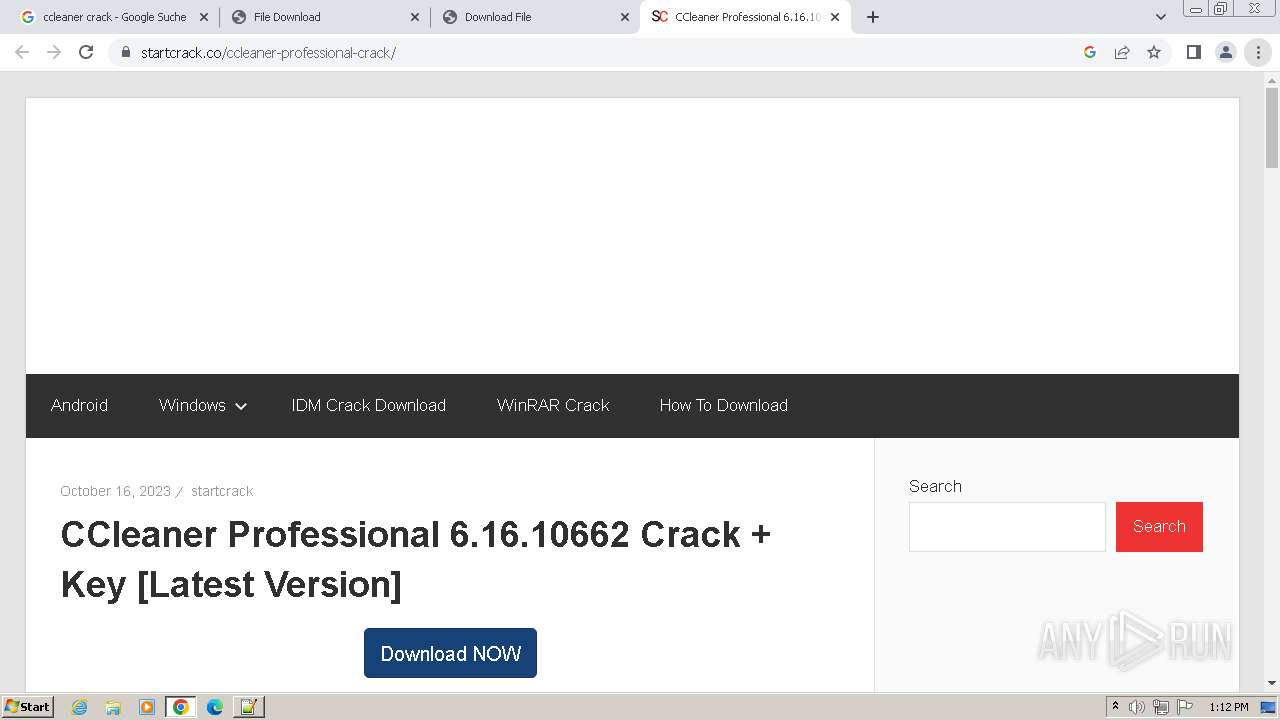Click the address bar URL
Image resolution: width=1280 pixels, height=720 pixels.
(268, 53)
